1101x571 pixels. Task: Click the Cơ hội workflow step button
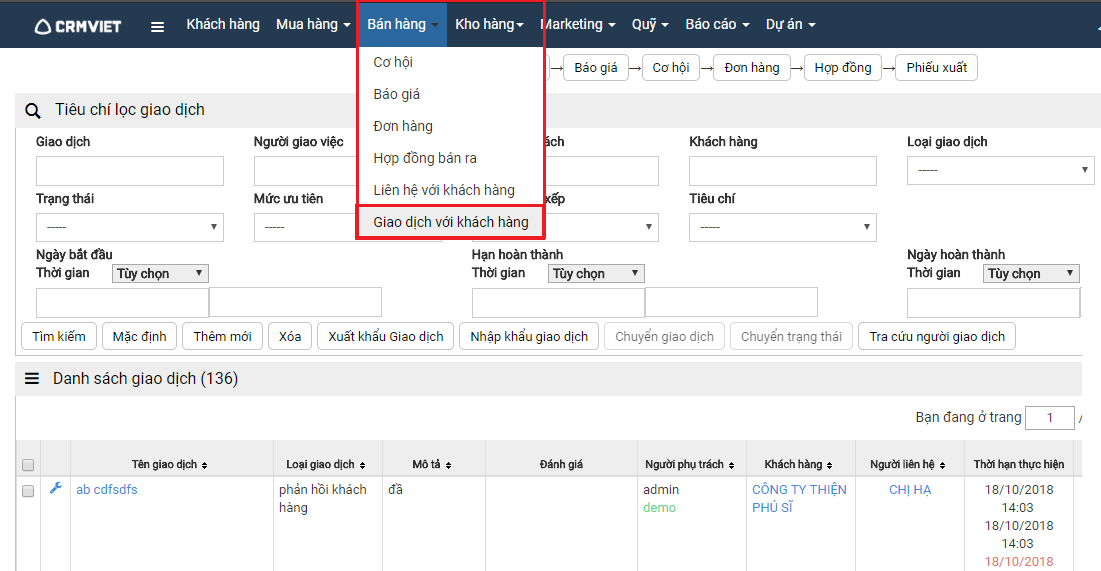tap(671, 68)
